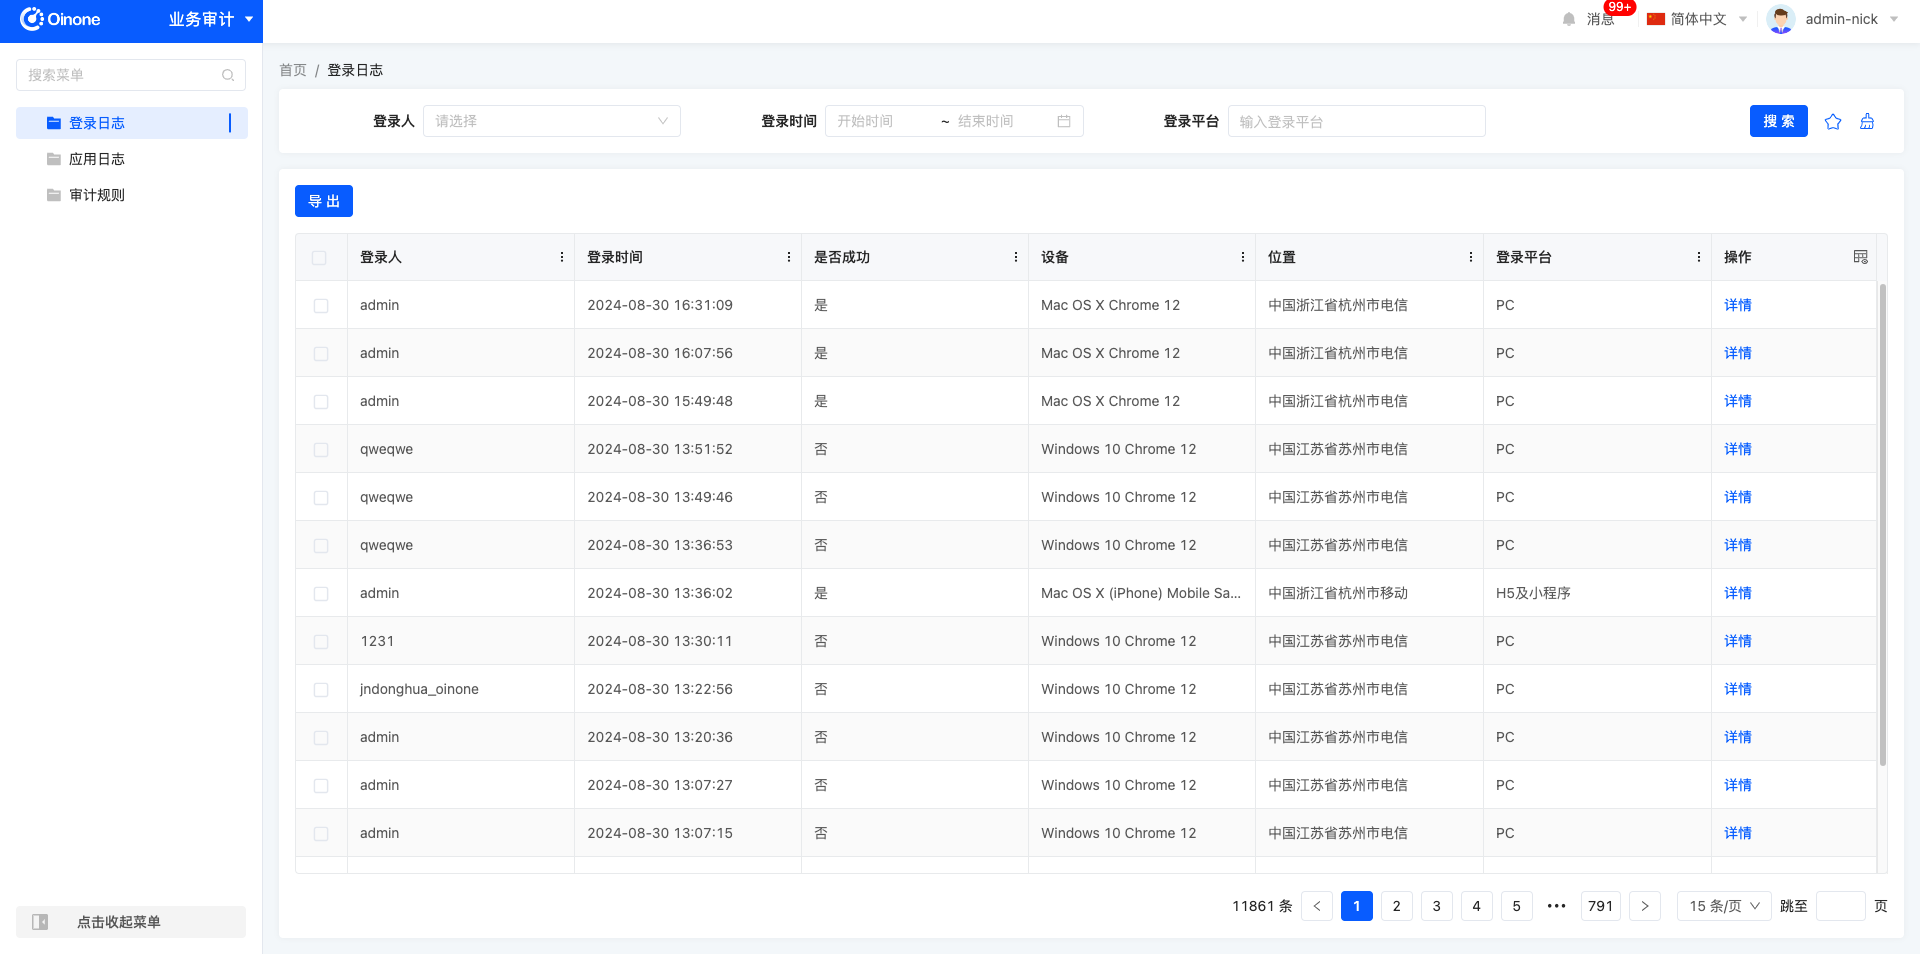Viewport: 1920px width, 954px height.
Task: Open 应用日志 in the sidebar menu
Action: [x=132, y=159]
